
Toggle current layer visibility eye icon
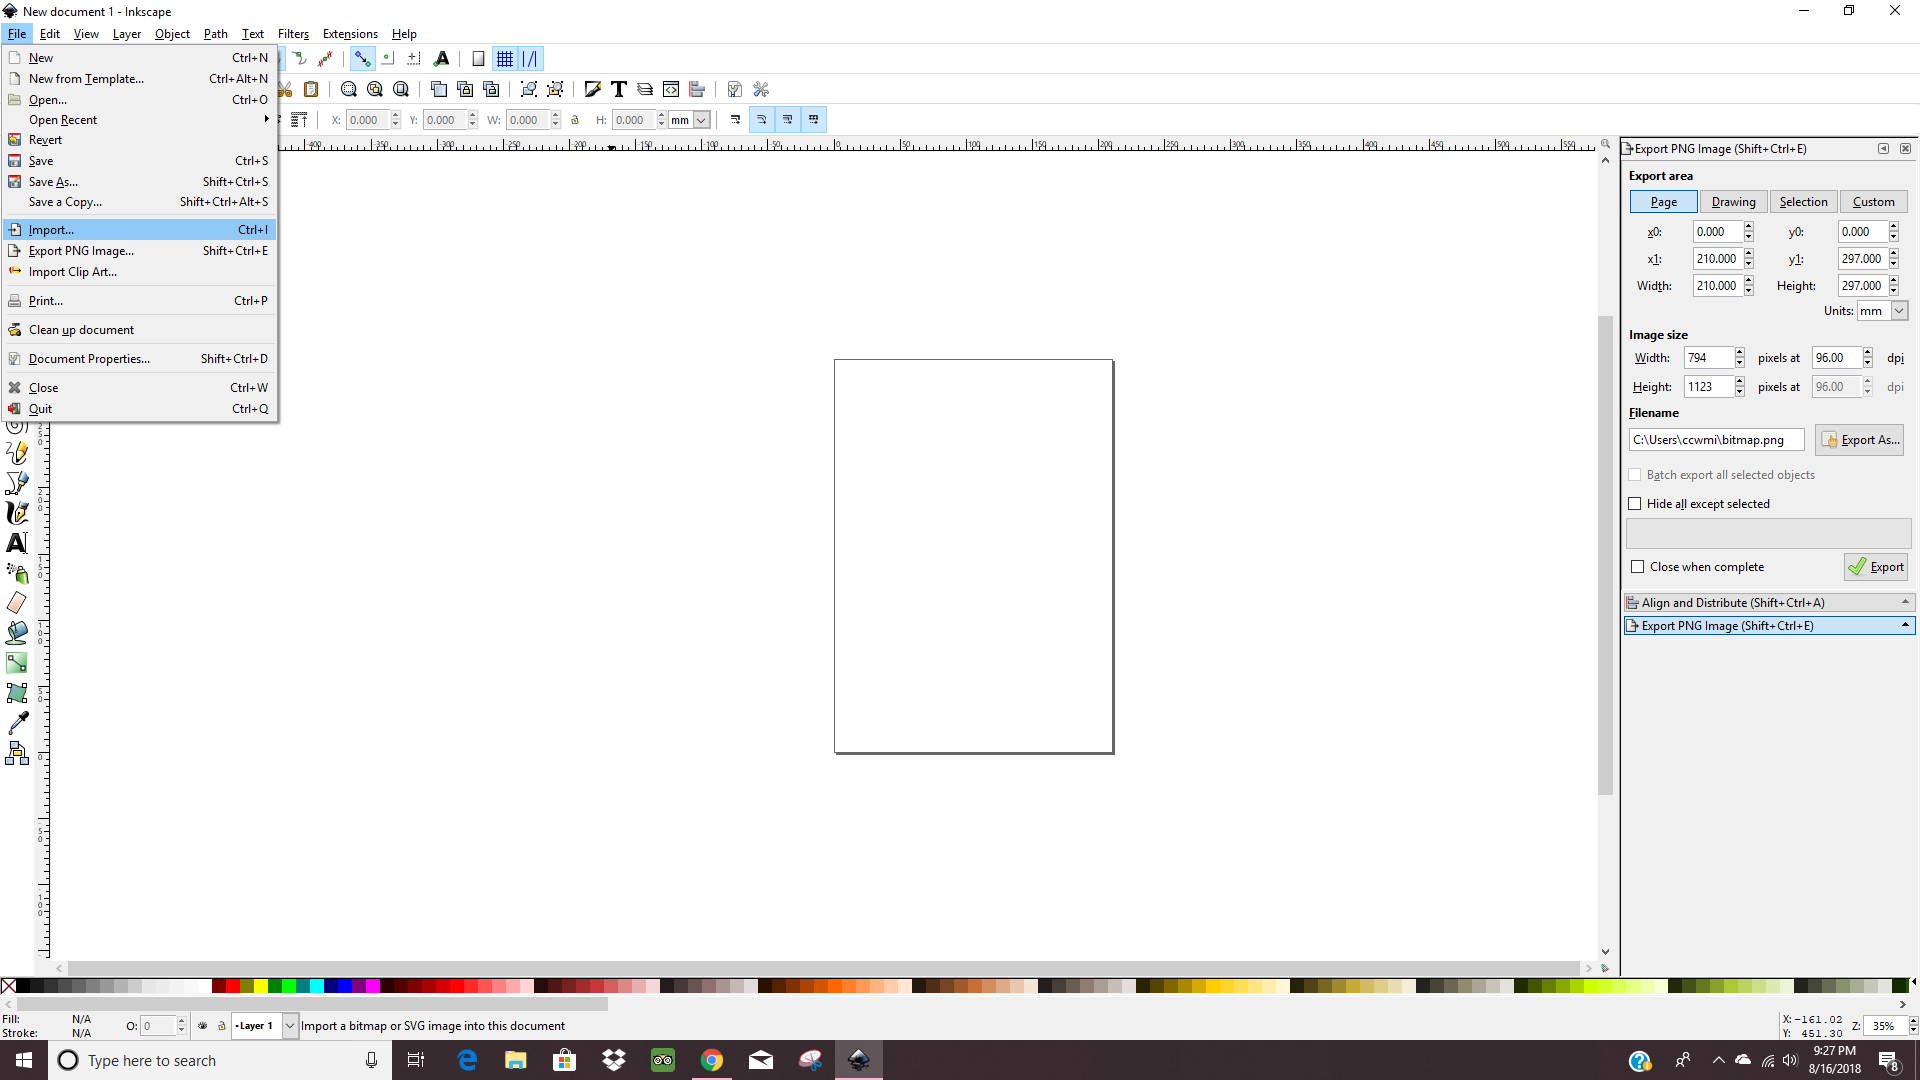tap(203, 1026)
